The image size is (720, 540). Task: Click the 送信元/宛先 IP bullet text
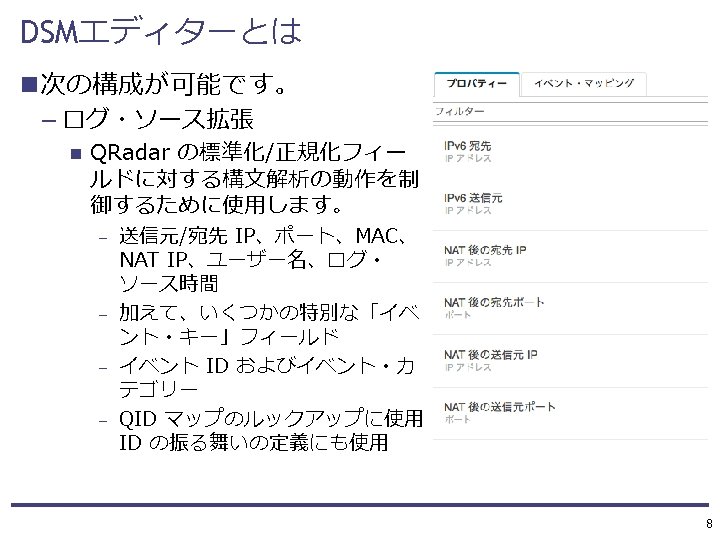coord(263,259)
